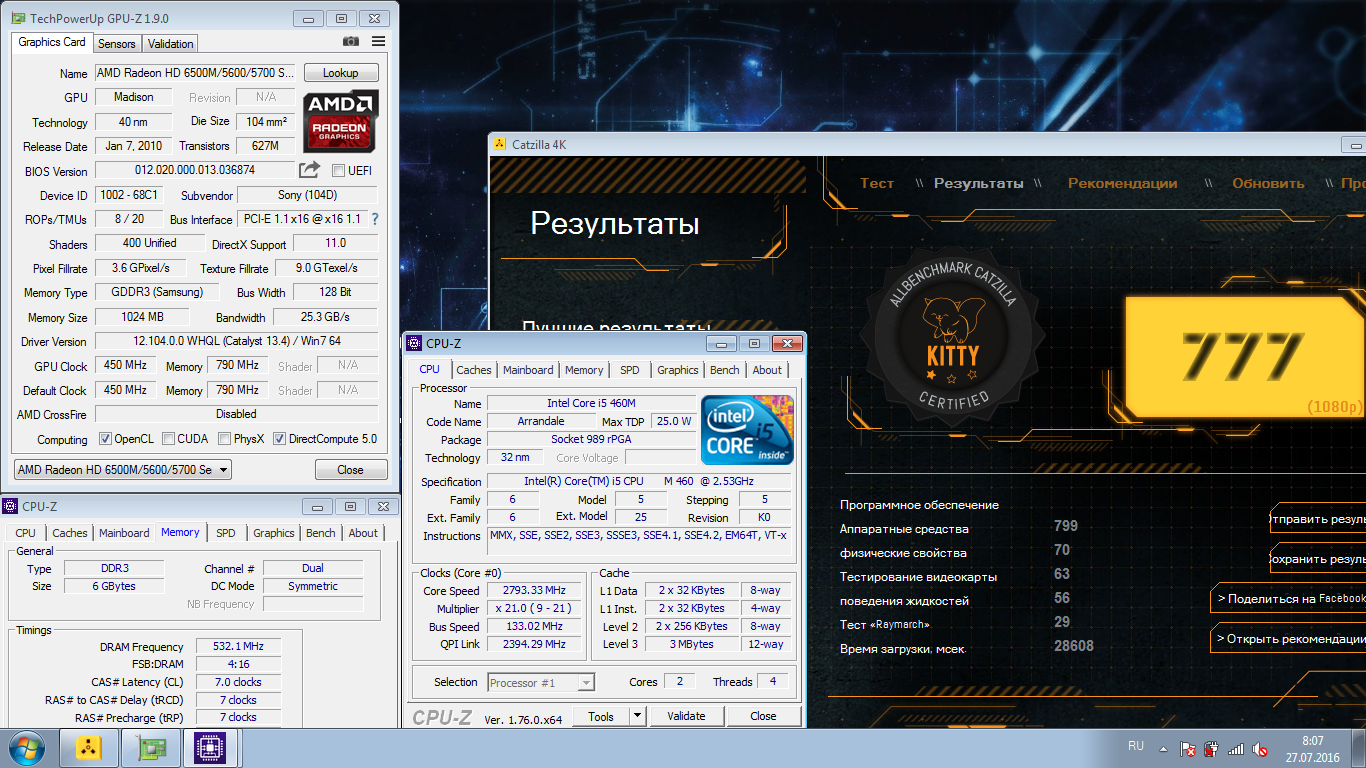Click the Driver Version value field
Image resolution: width=1366 pixels, height=768 pixels.
(237, 341)
